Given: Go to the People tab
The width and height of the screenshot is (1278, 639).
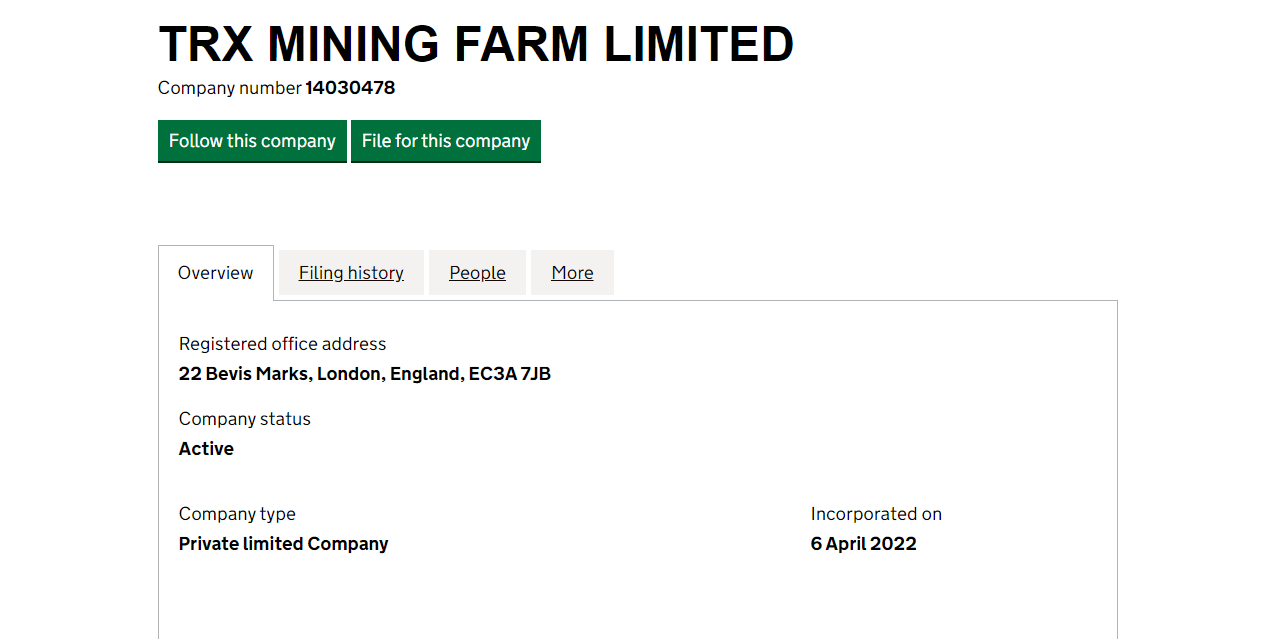Looking at the screenshot, I should coord(477,273).
